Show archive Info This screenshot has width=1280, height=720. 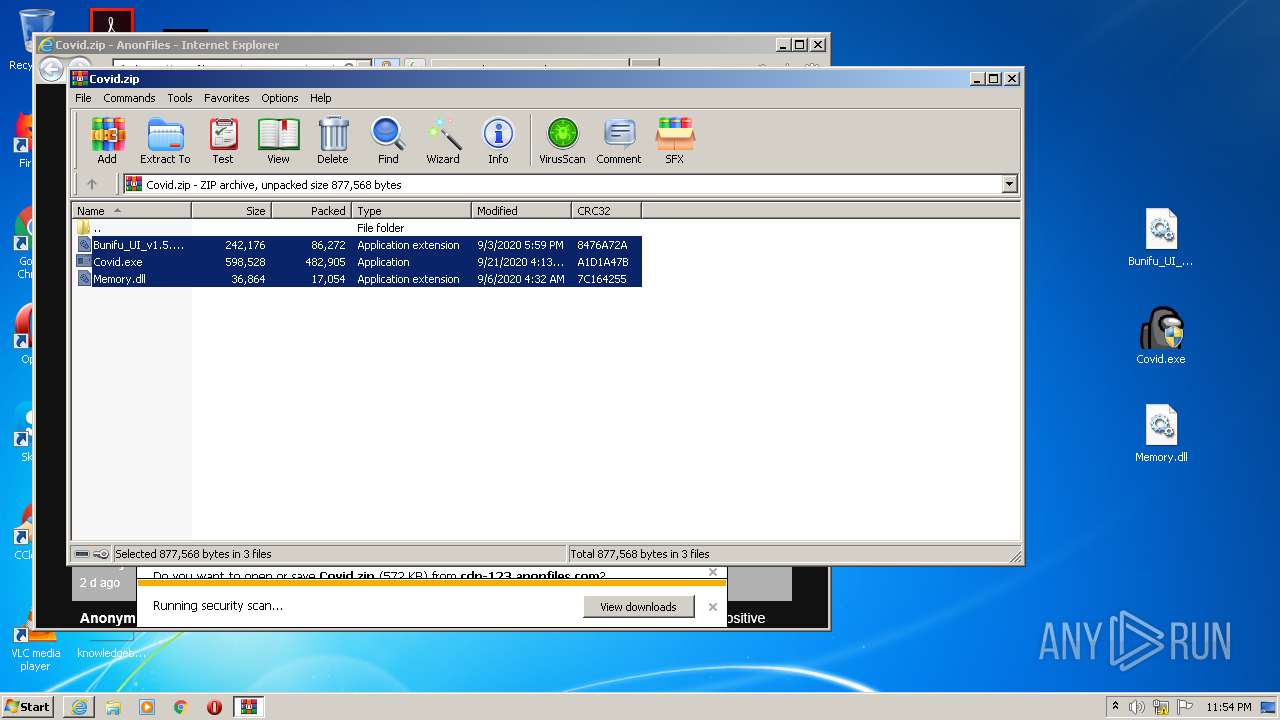[x=498, y=140]
